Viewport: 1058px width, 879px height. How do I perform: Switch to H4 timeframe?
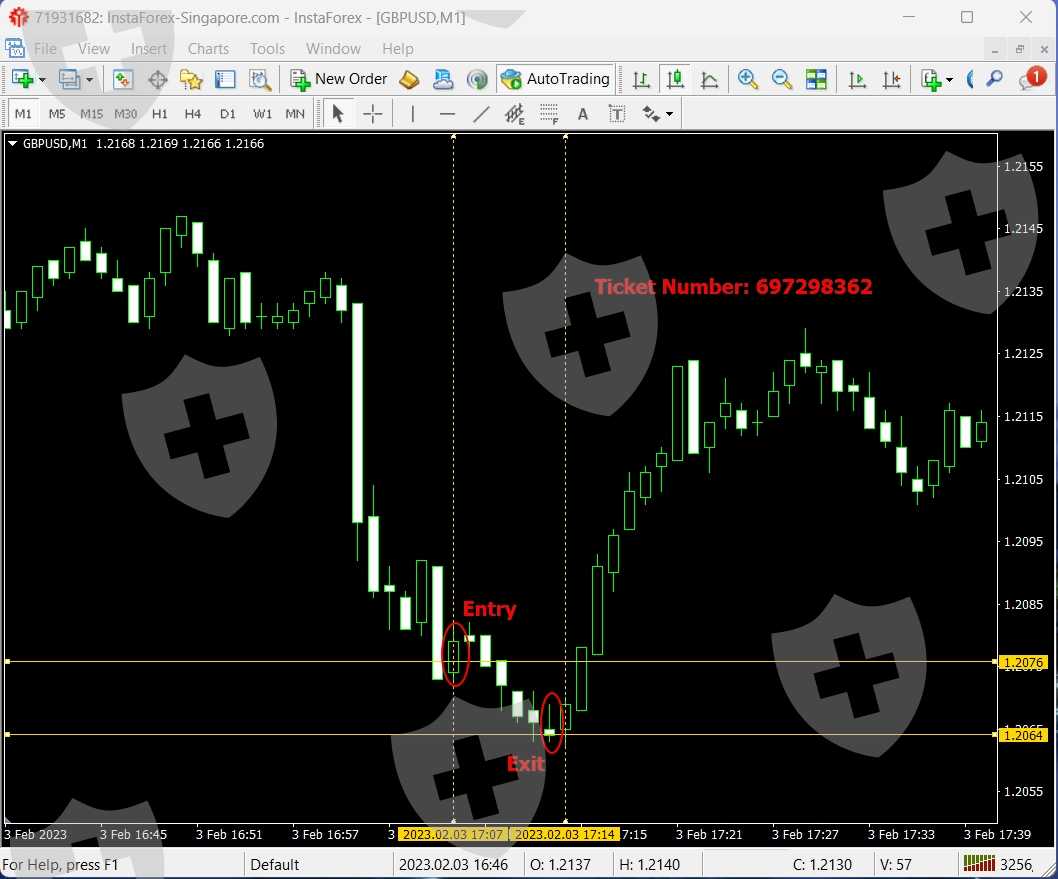tap(193, 114)
